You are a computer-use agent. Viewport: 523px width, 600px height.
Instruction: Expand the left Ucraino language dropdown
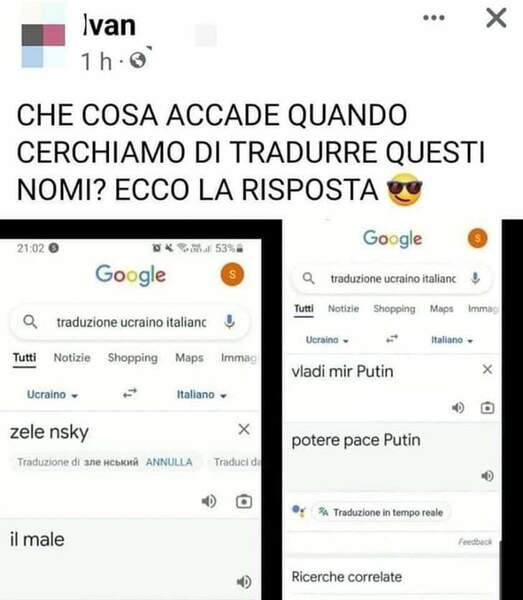[x=52, y=395]
